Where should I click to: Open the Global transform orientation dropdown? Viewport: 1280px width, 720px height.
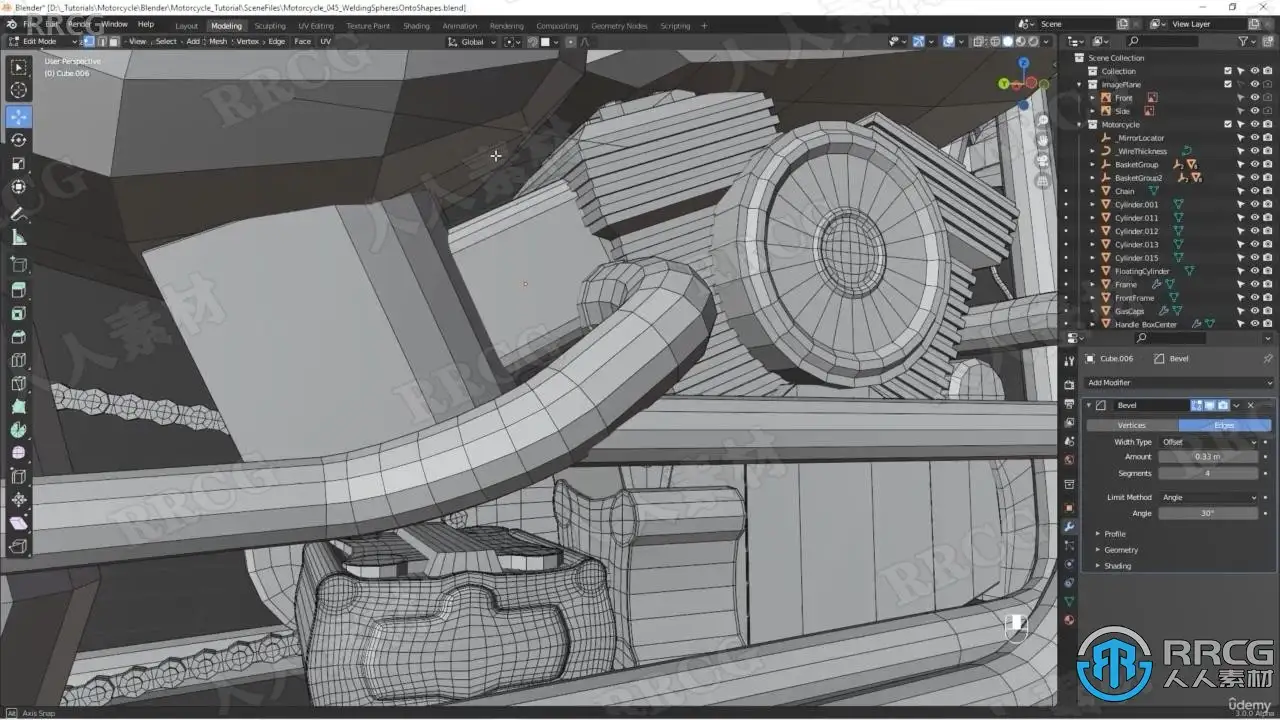point(471,41)
